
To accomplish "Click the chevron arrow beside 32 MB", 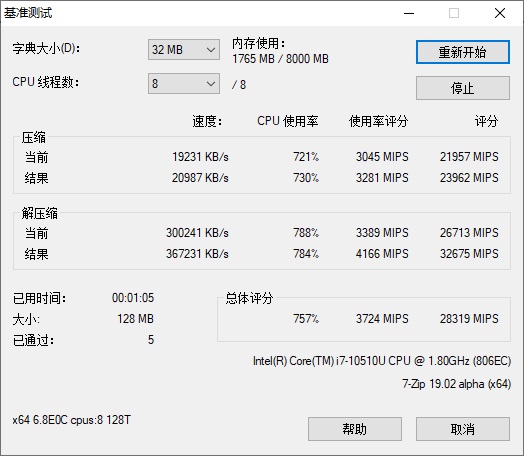I will pos(211,50).
